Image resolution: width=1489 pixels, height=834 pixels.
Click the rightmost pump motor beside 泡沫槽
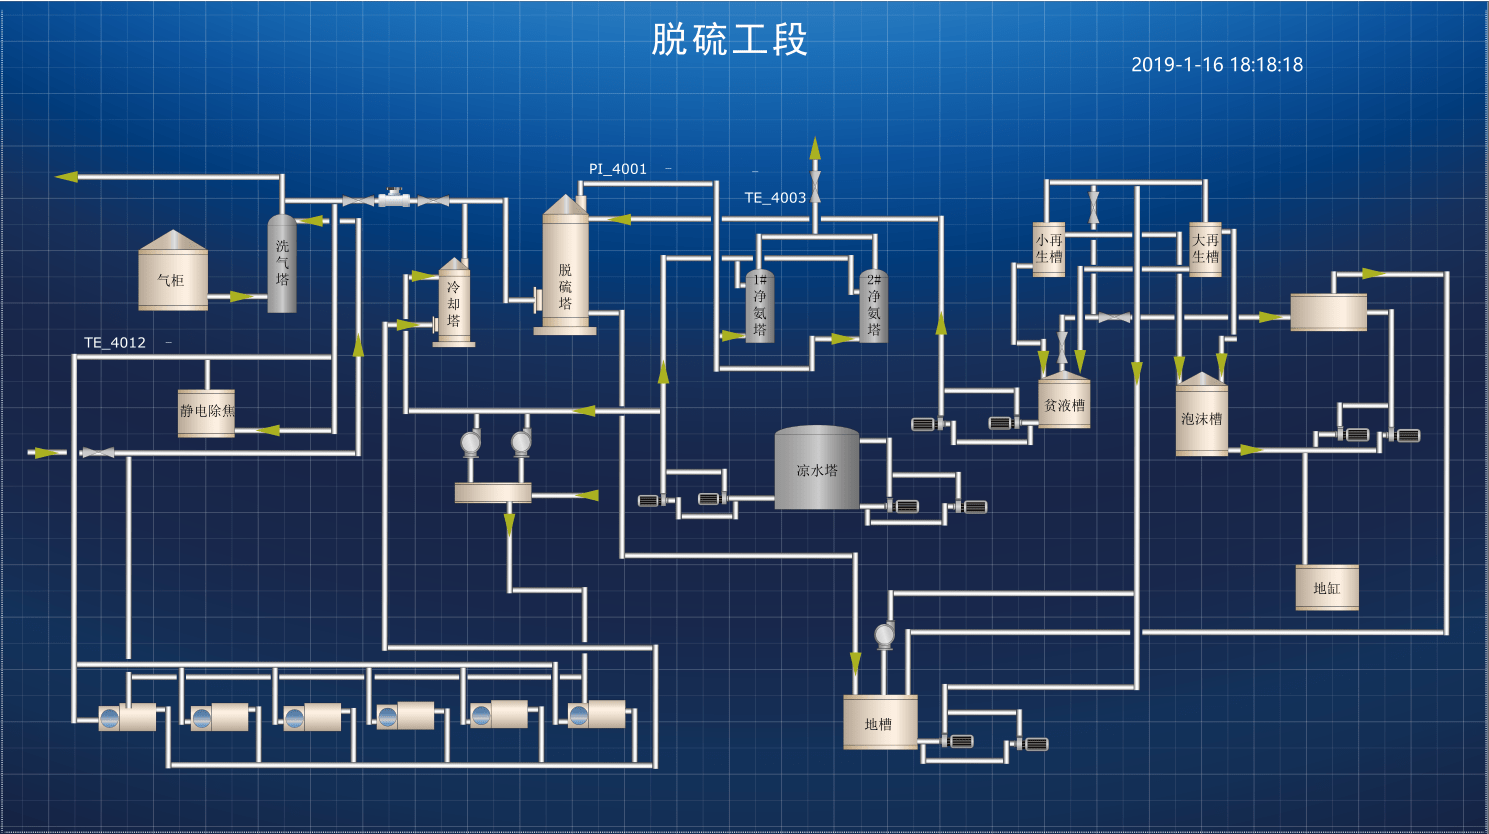click(1403, 435)
